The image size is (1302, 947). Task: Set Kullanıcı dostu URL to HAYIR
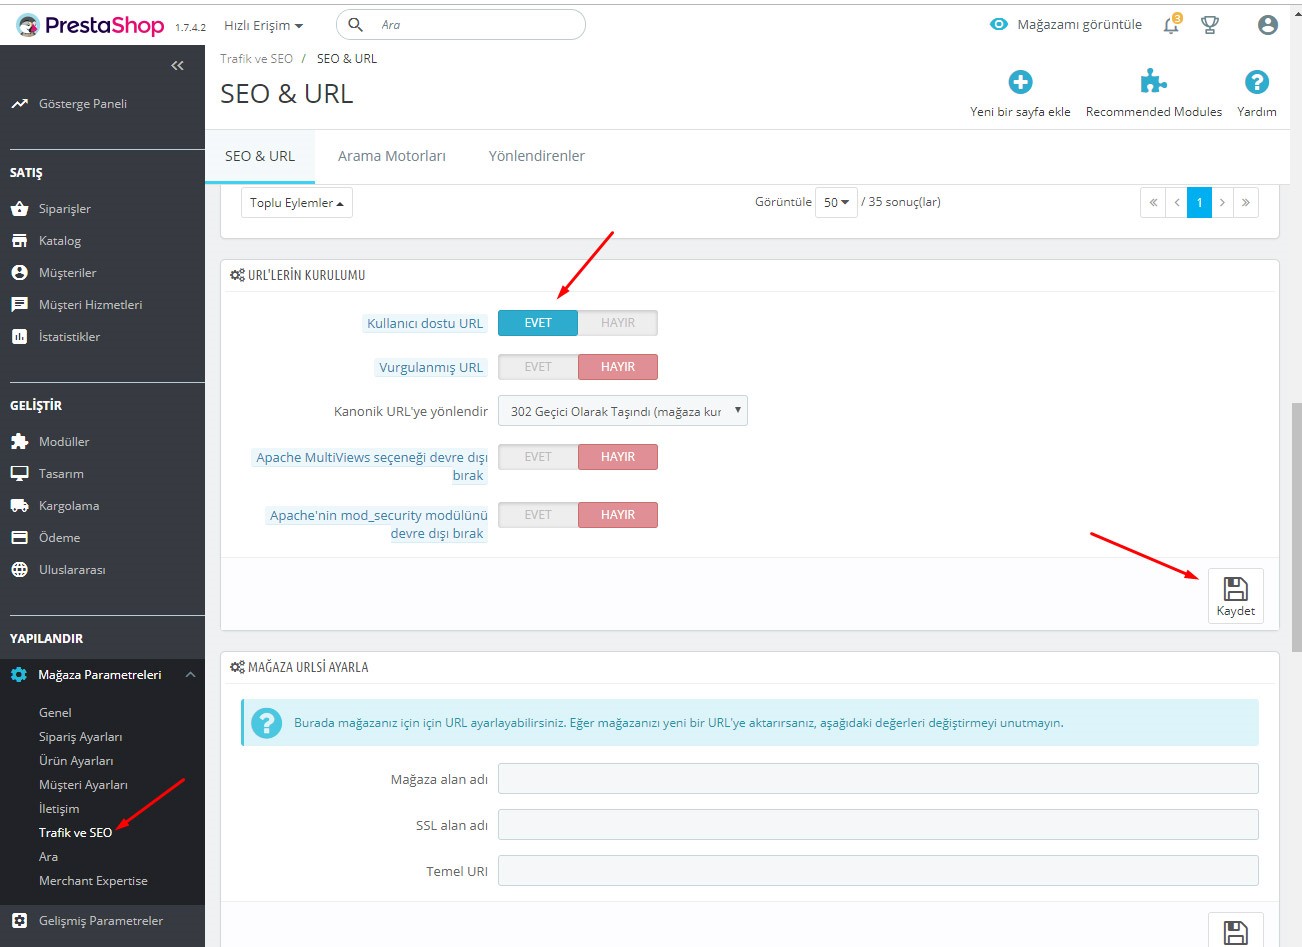617,323
